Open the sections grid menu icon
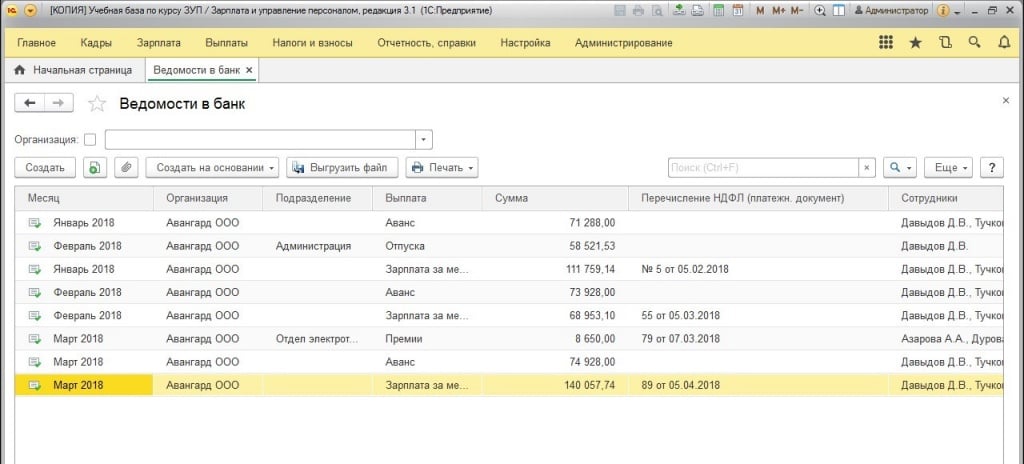 pos(885,43)
